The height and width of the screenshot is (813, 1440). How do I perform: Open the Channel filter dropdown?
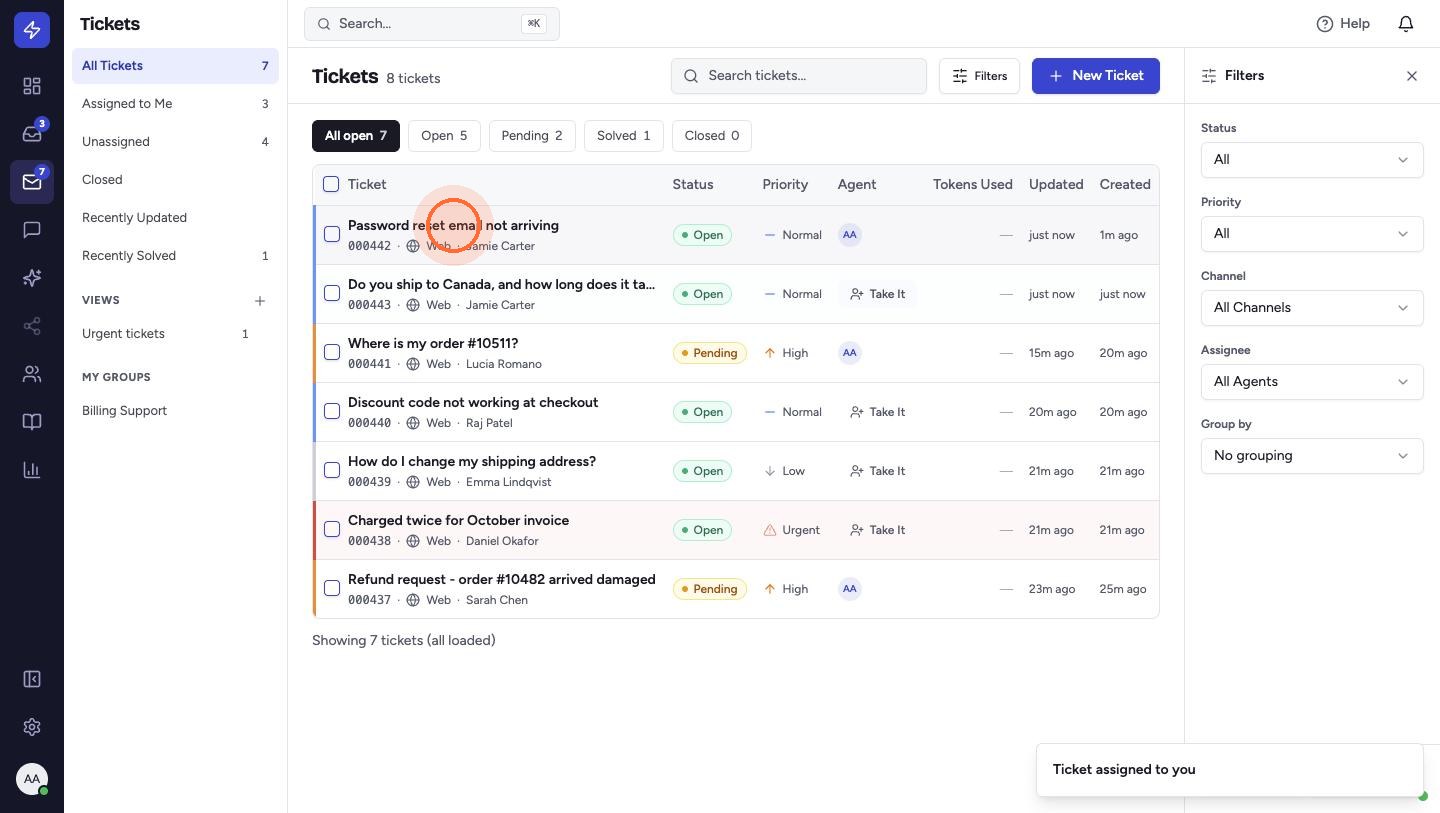pyautogui.click(x=1312, y=308)
